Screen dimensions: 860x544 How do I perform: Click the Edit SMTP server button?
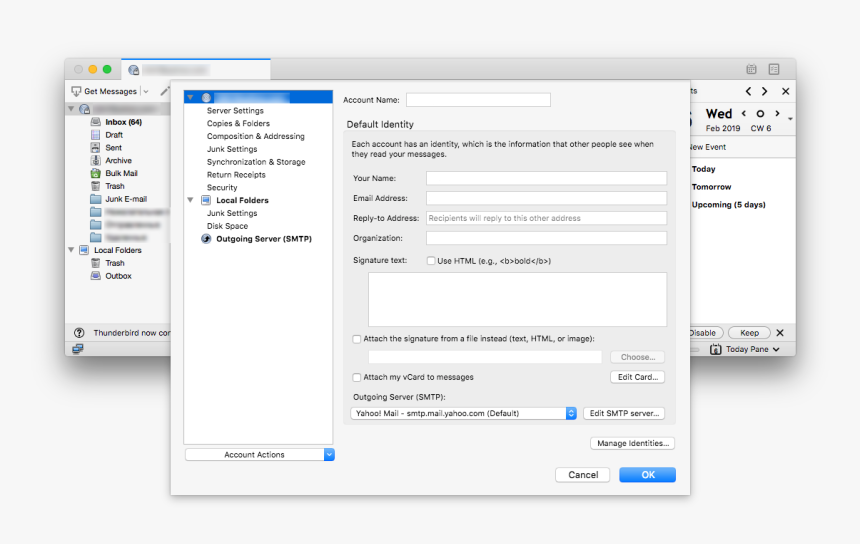624,413
